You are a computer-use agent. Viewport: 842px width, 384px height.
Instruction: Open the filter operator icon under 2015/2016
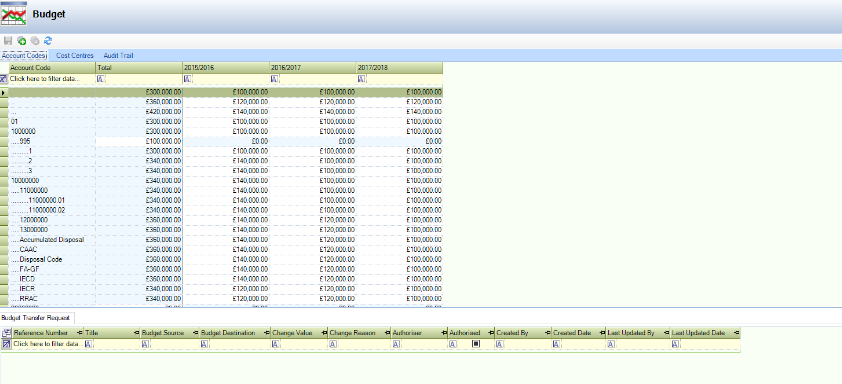[188, 78]
